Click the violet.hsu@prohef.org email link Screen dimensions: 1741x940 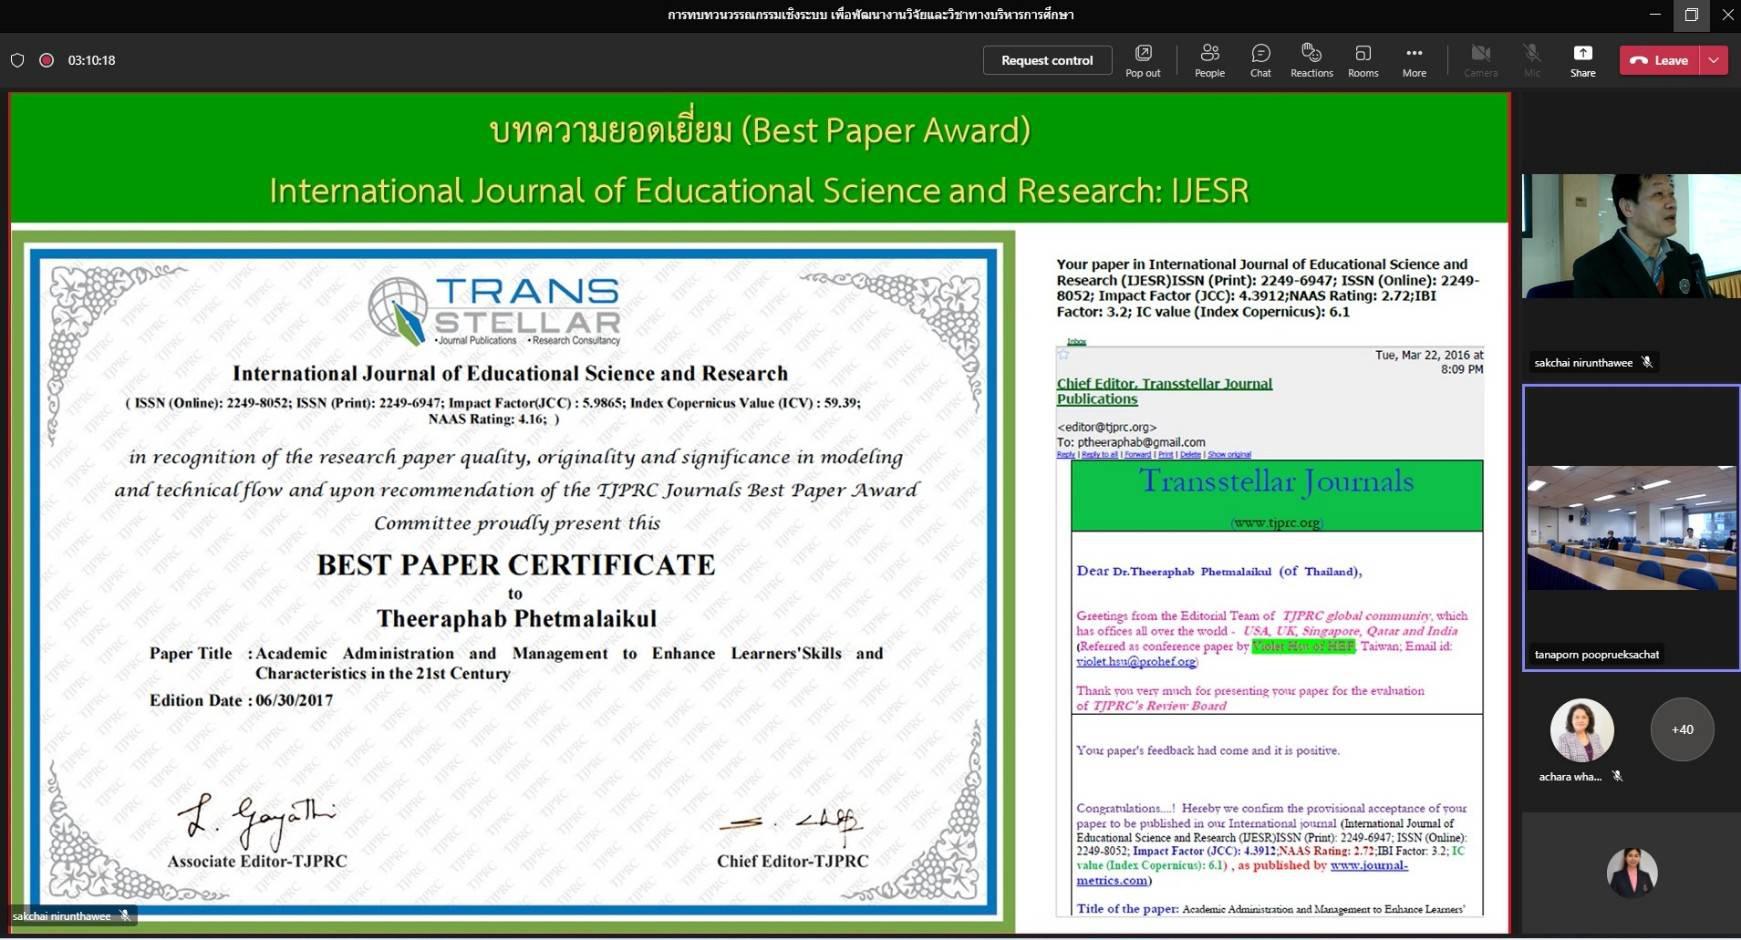coord(1136,661)
